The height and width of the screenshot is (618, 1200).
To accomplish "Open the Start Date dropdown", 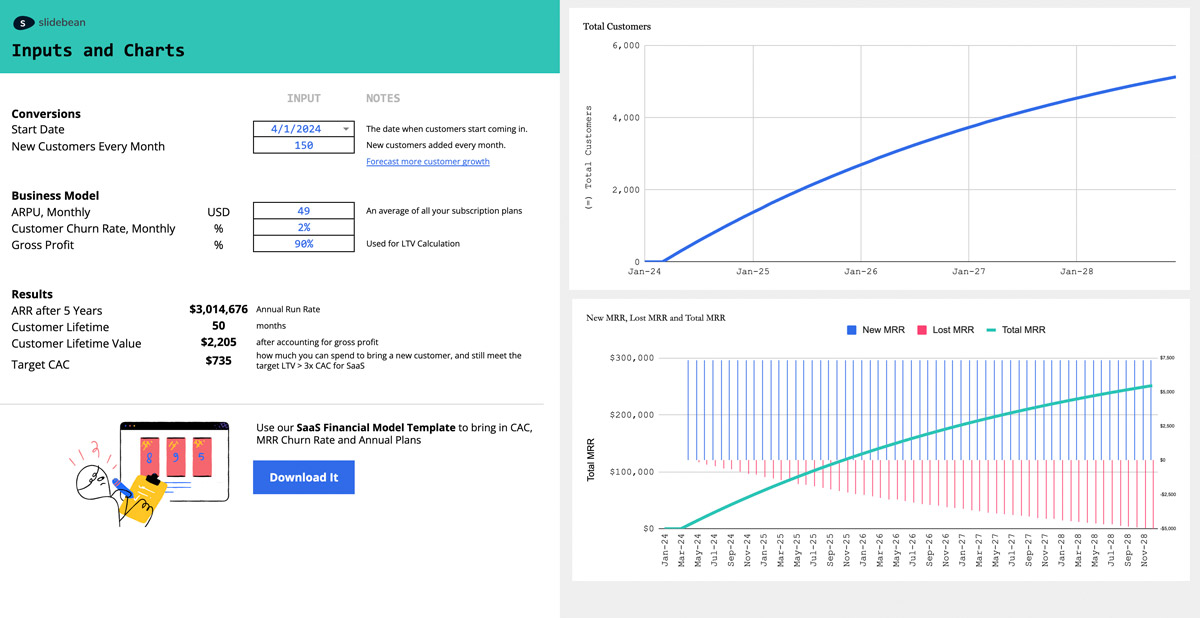I will coord(345,128).
